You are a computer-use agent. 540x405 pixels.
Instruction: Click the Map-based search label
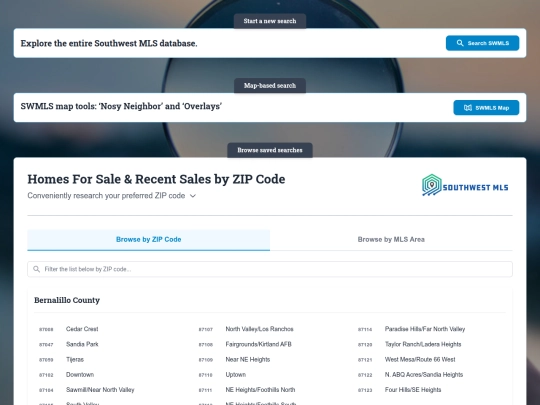pyautogui.click(x=270, y=85)
